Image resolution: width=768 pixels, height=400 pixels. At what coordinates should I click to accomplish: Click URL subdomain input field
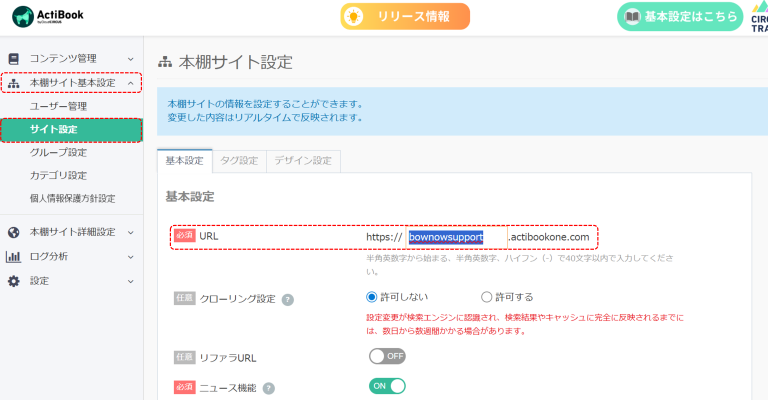click(456, 237)
